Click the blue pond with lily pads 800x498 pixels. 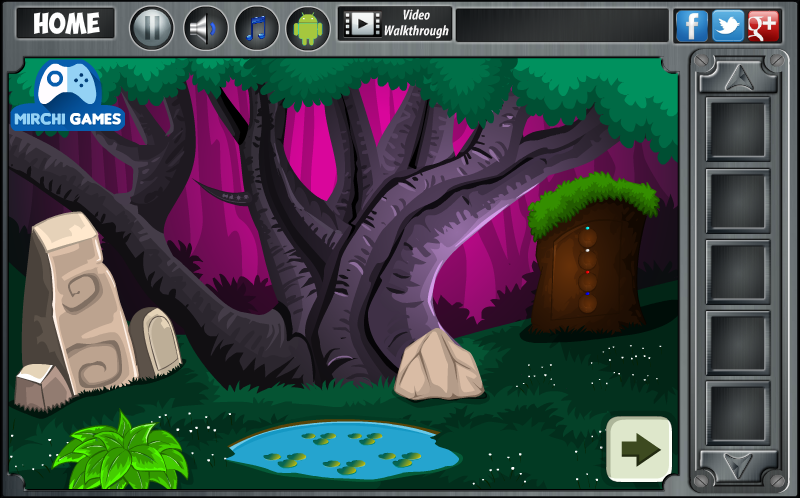point(345,450)
